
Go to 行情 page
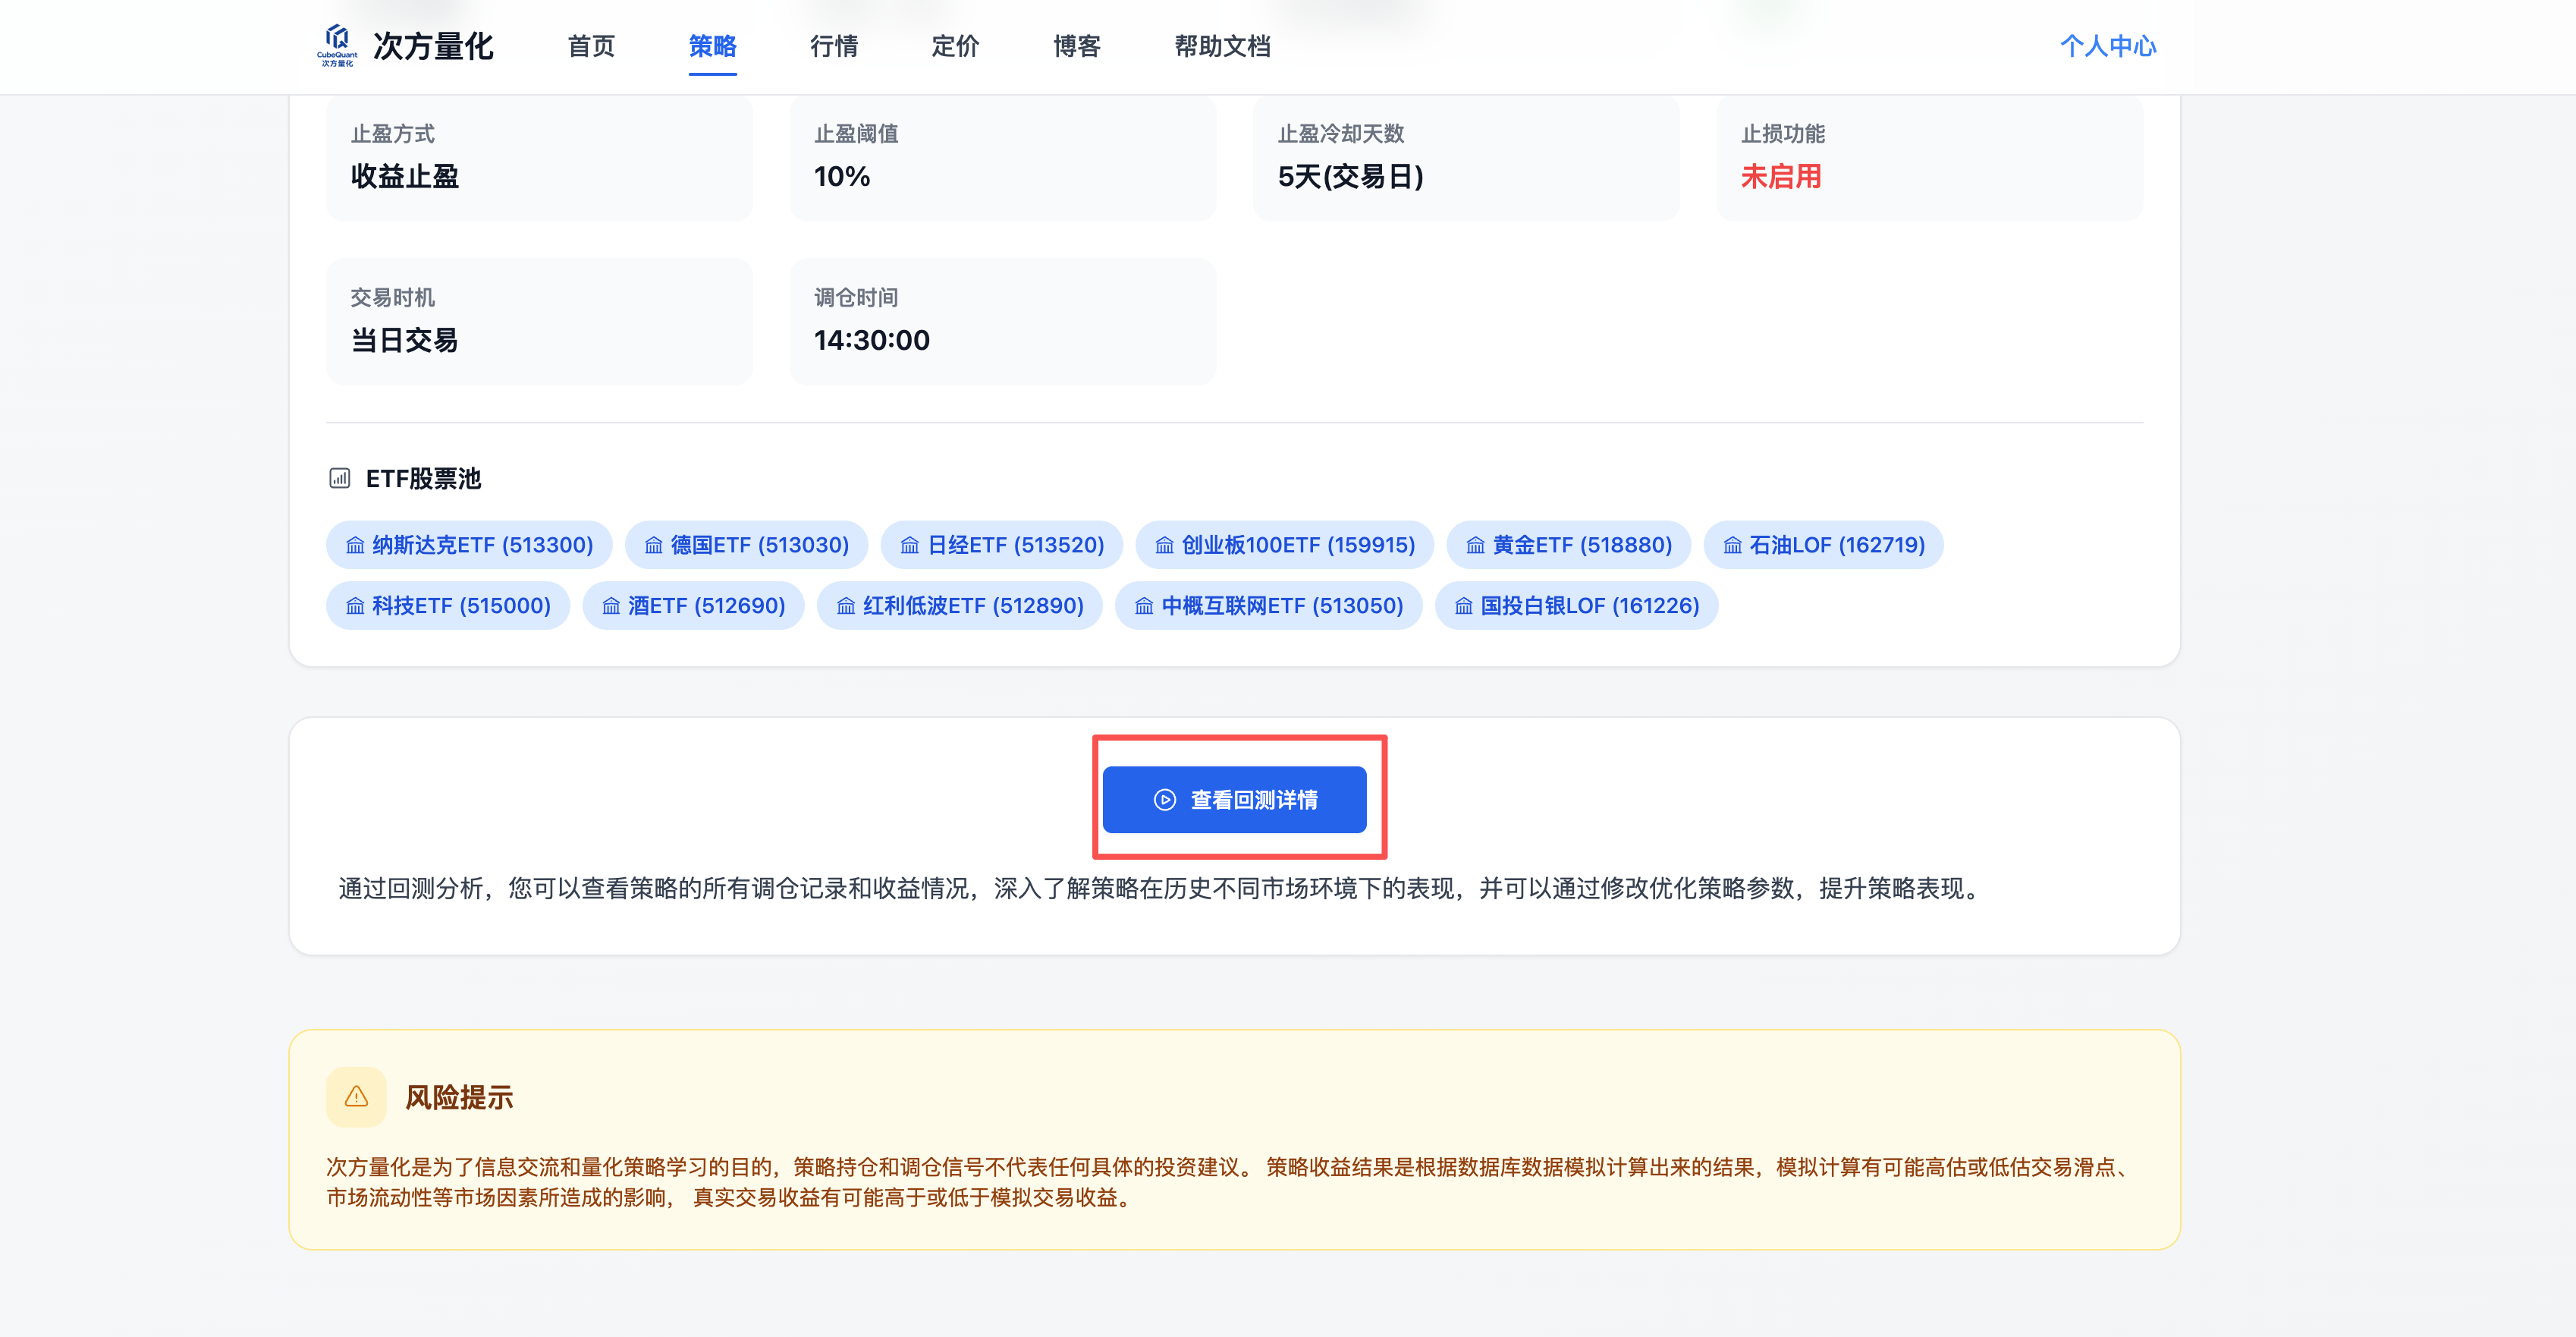pos(834,46)
